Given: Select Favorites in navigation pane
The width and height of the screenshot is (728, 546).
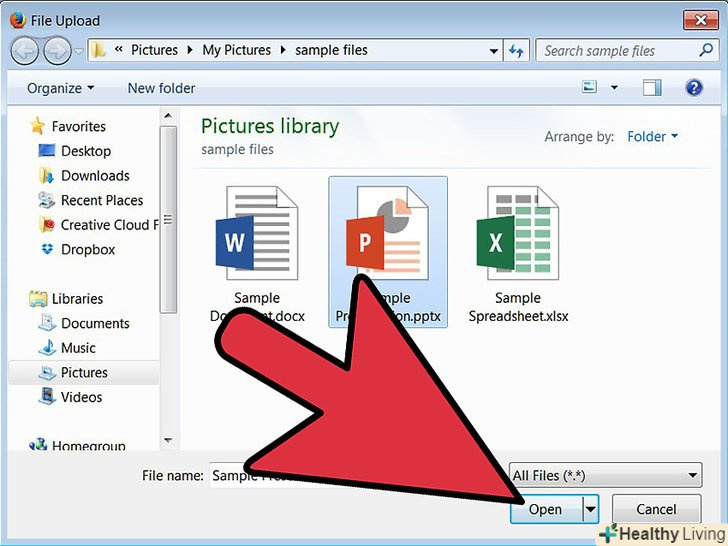Looking at the screenshot, I should click(78, 126).
